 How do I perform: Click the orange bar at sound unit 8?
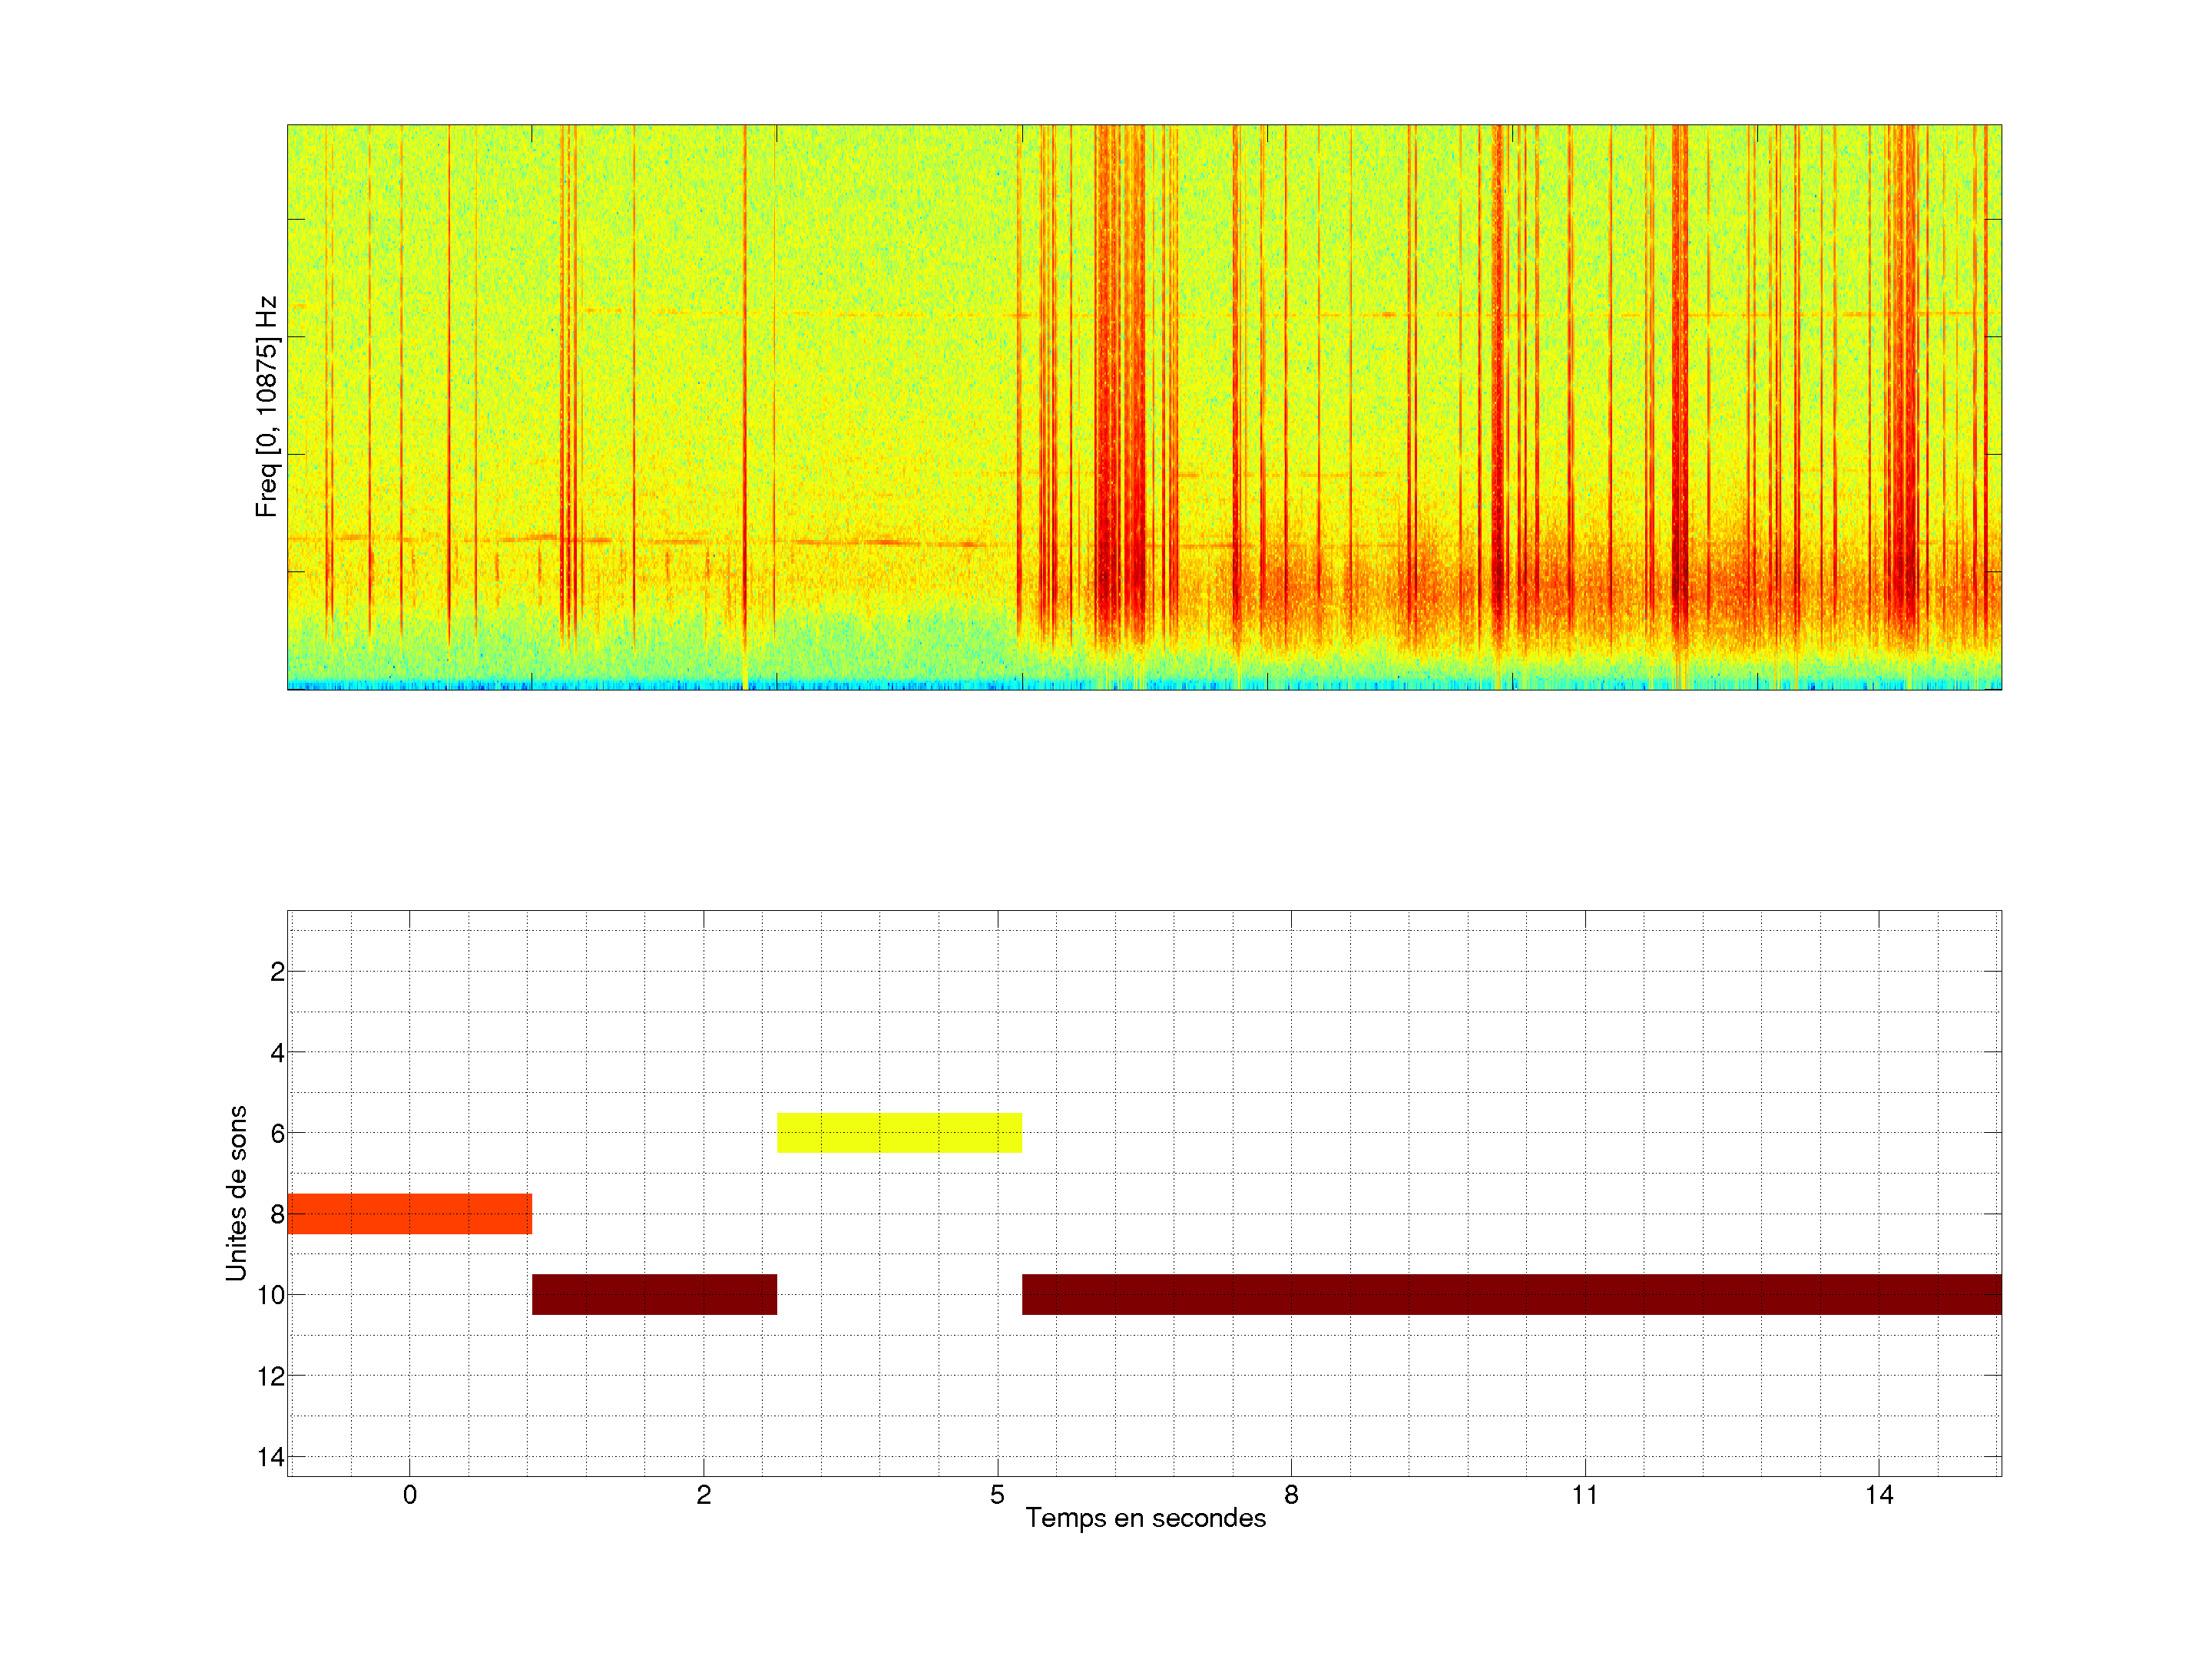(409, 1214)
